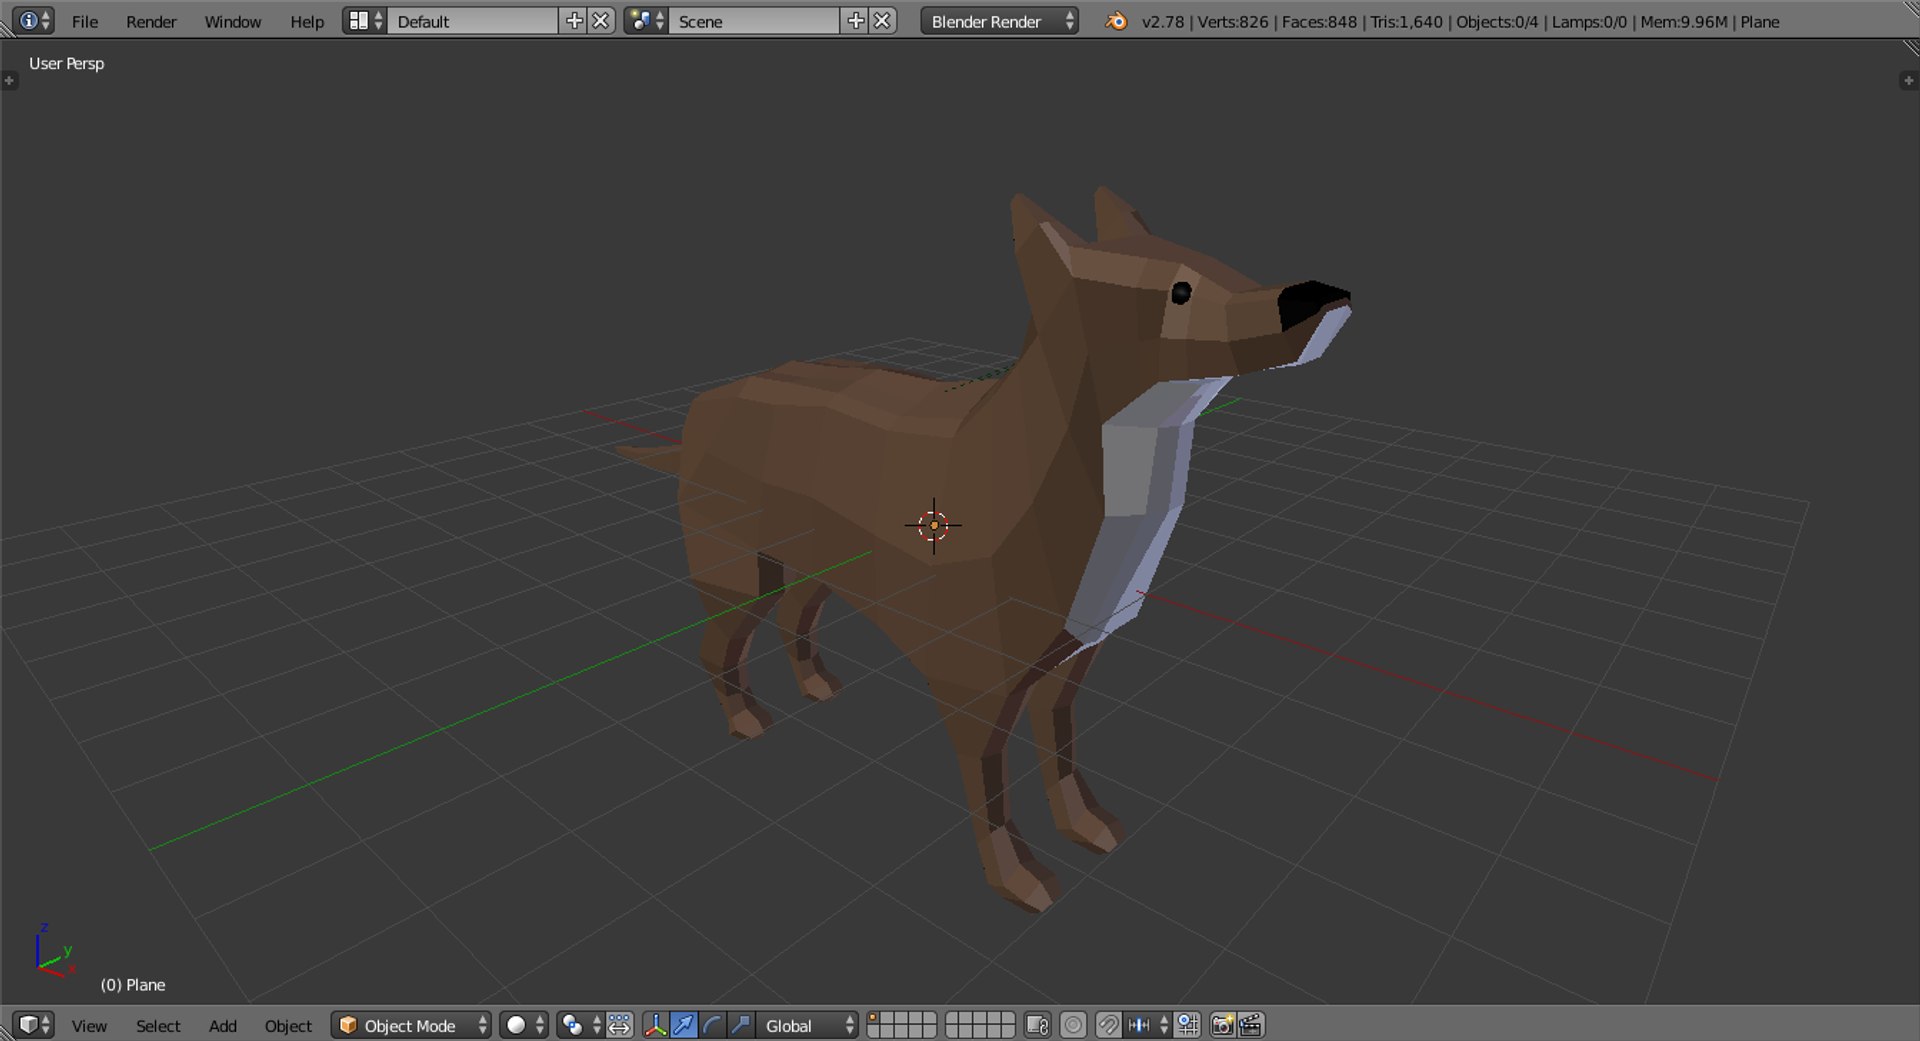Render OpenGL animation clapper icon
The image size is (1920, 1041).
(x=1251, y=1025)
